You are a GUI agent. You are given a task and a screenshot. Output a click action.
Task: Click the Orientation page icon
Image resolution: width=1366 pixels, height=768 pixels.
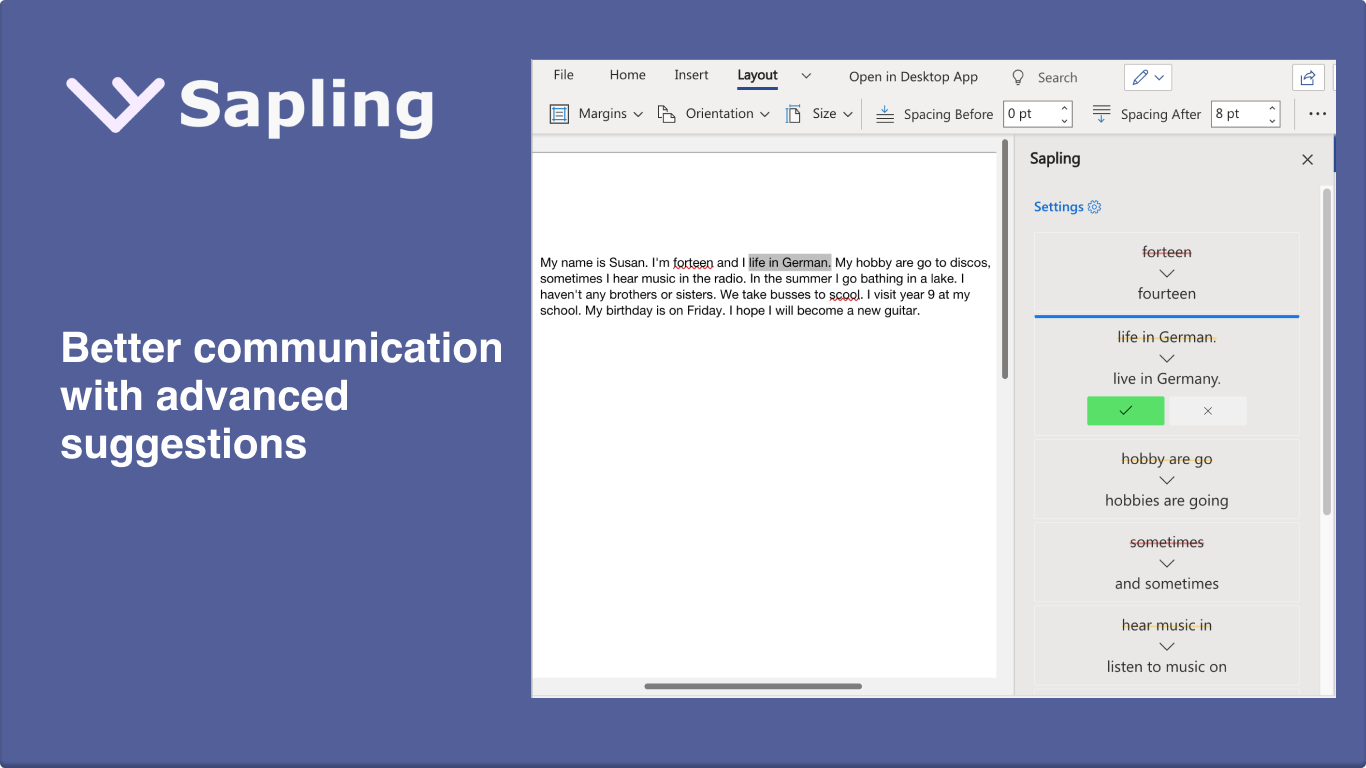pyautogui.click(x=666, y=114)
